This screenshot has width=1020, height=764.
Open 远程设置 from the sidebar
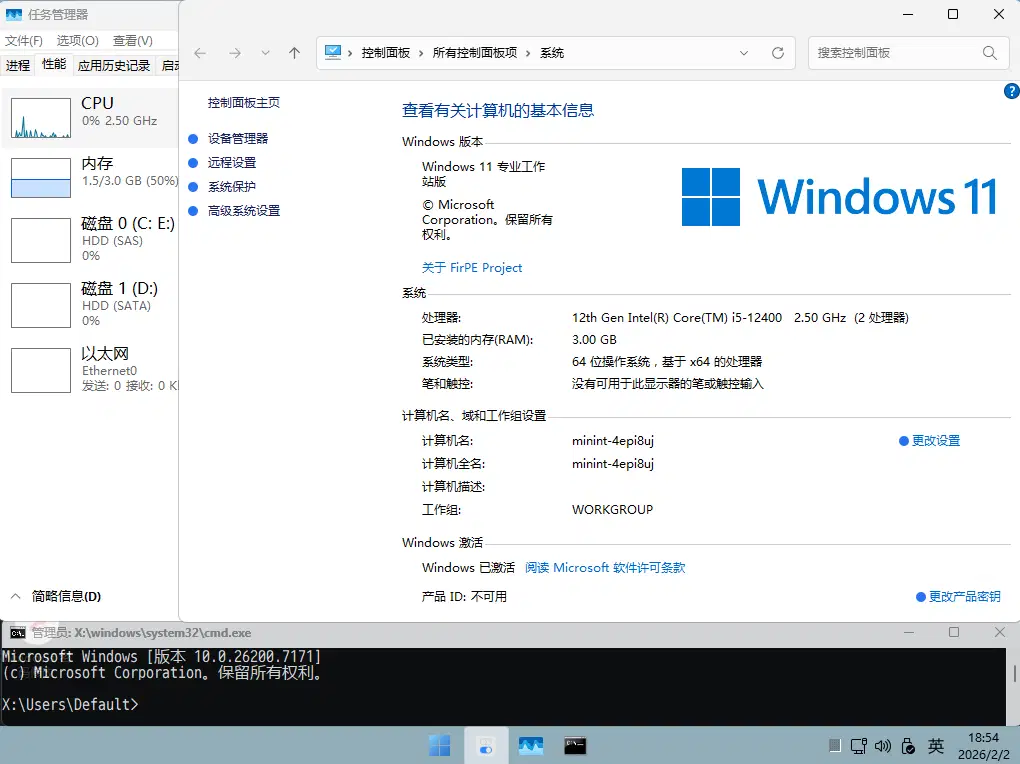pos(232,163)
